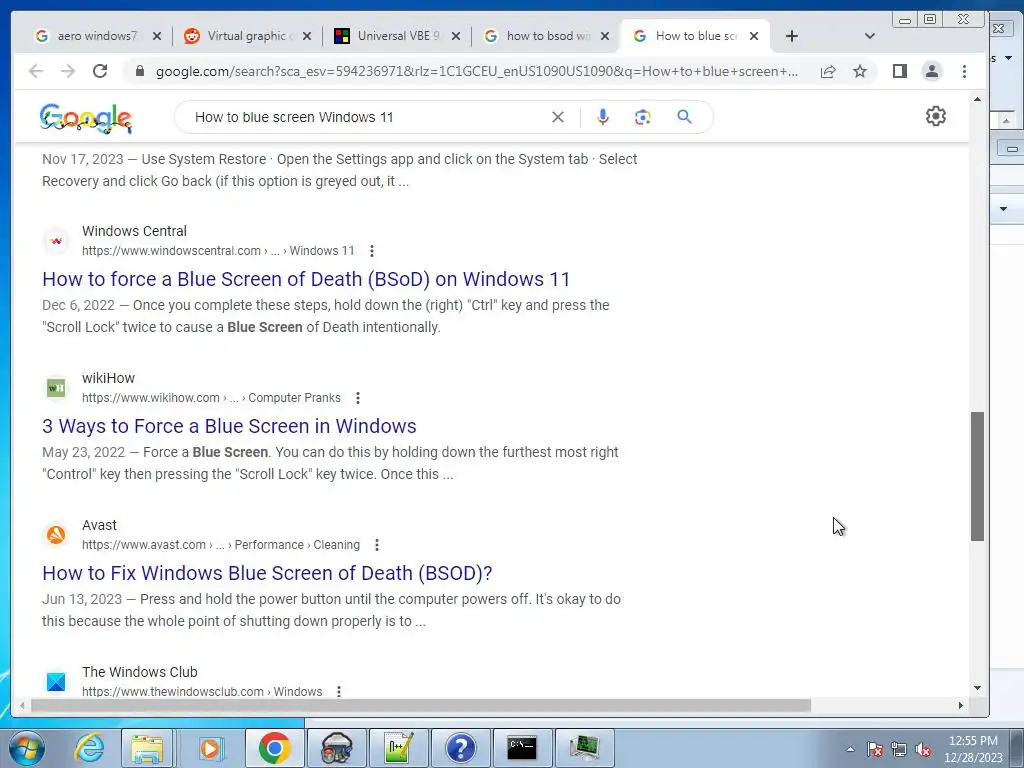1024x768 pixels.
Task: Click The Windows Club site favicon
Action: (56, 682)
